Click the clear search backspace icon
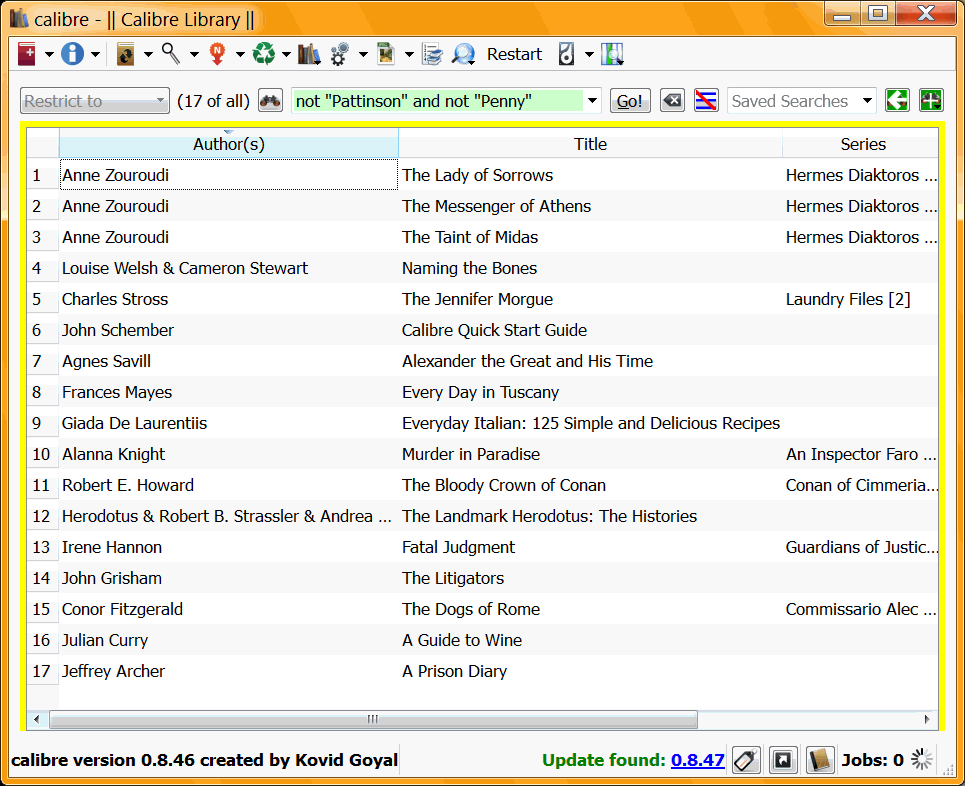This screenshot has height=786, width=965. [673, 100]
